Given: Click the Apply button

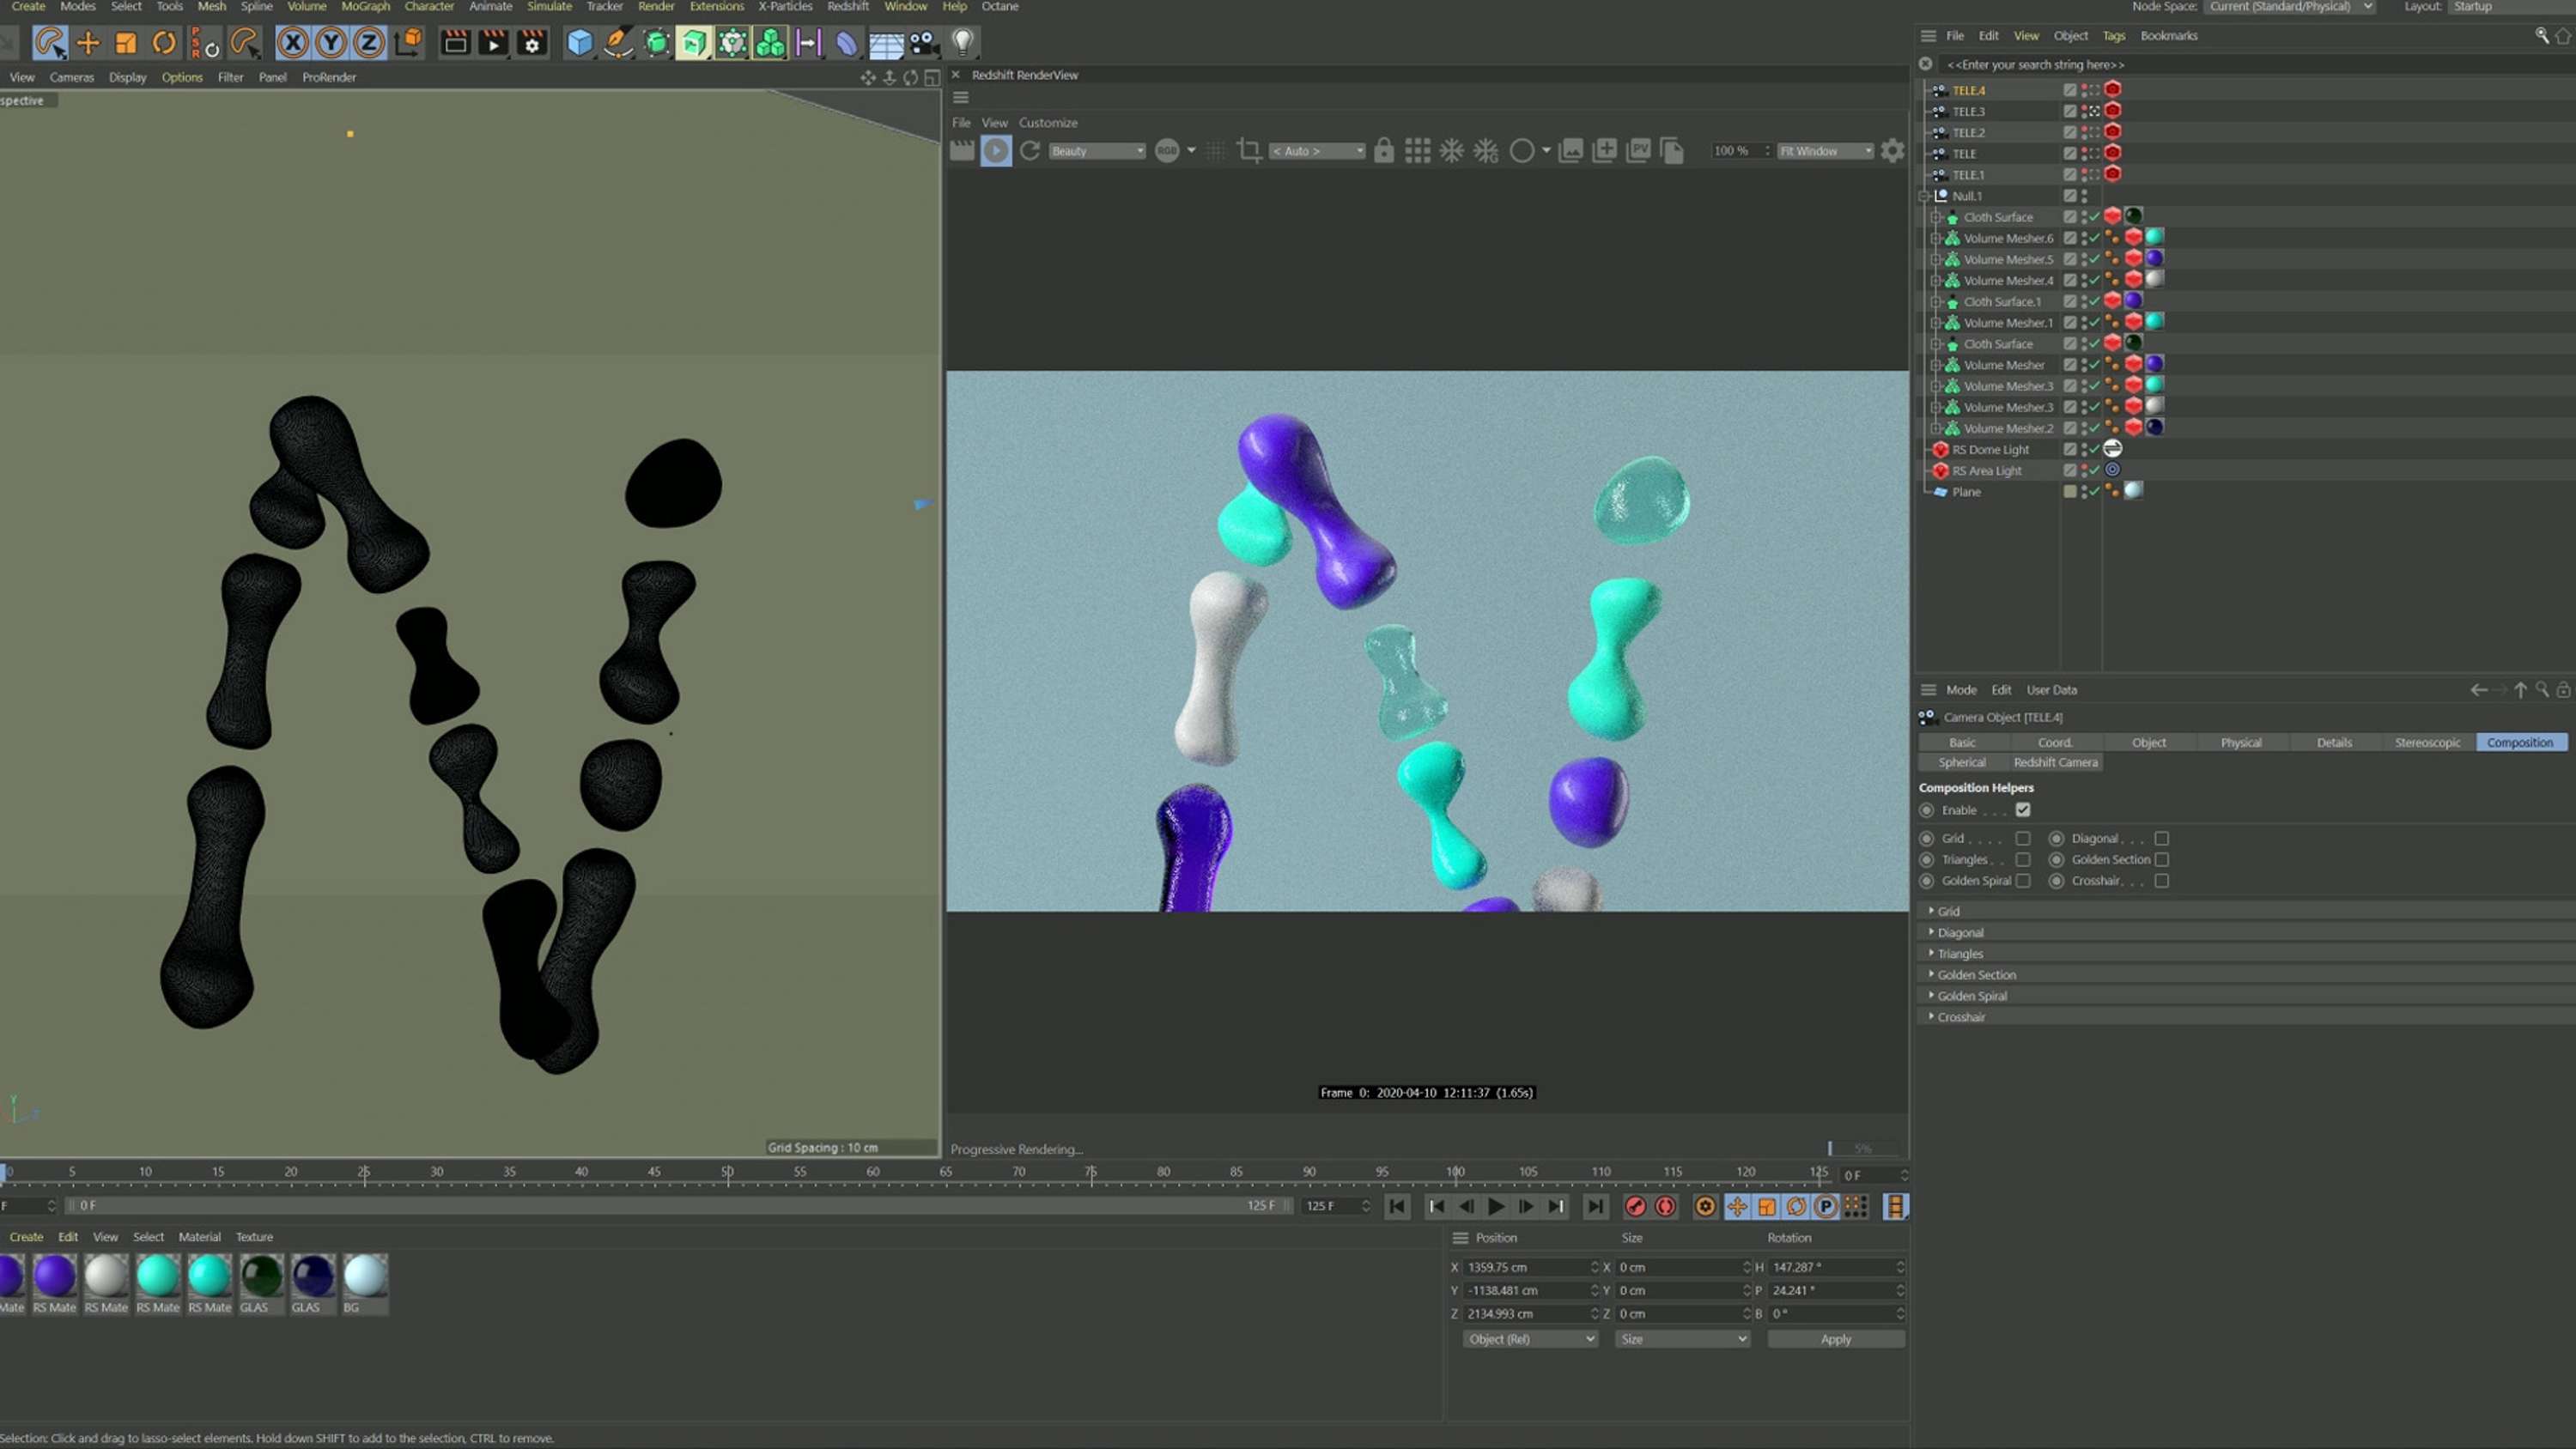Looking at the screenshot, I should point(1836,1339).
